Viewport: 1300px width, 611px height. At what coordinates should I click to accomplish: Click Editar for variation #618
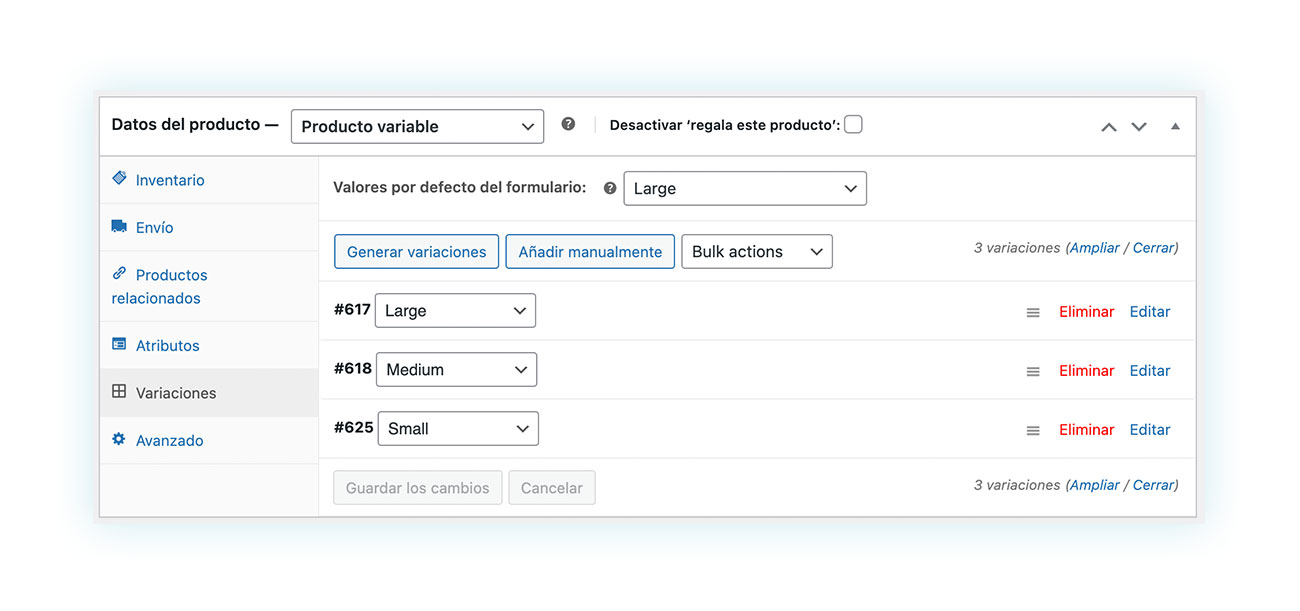[1150, 370]
